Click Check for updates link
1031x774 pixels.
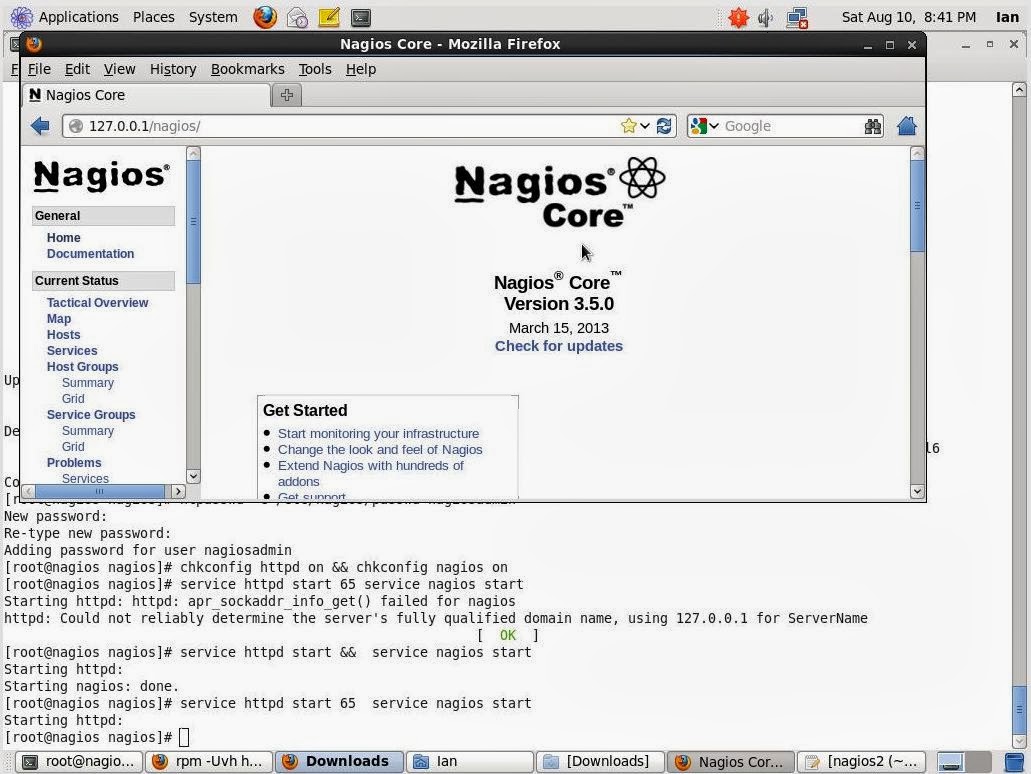point(558,346)
